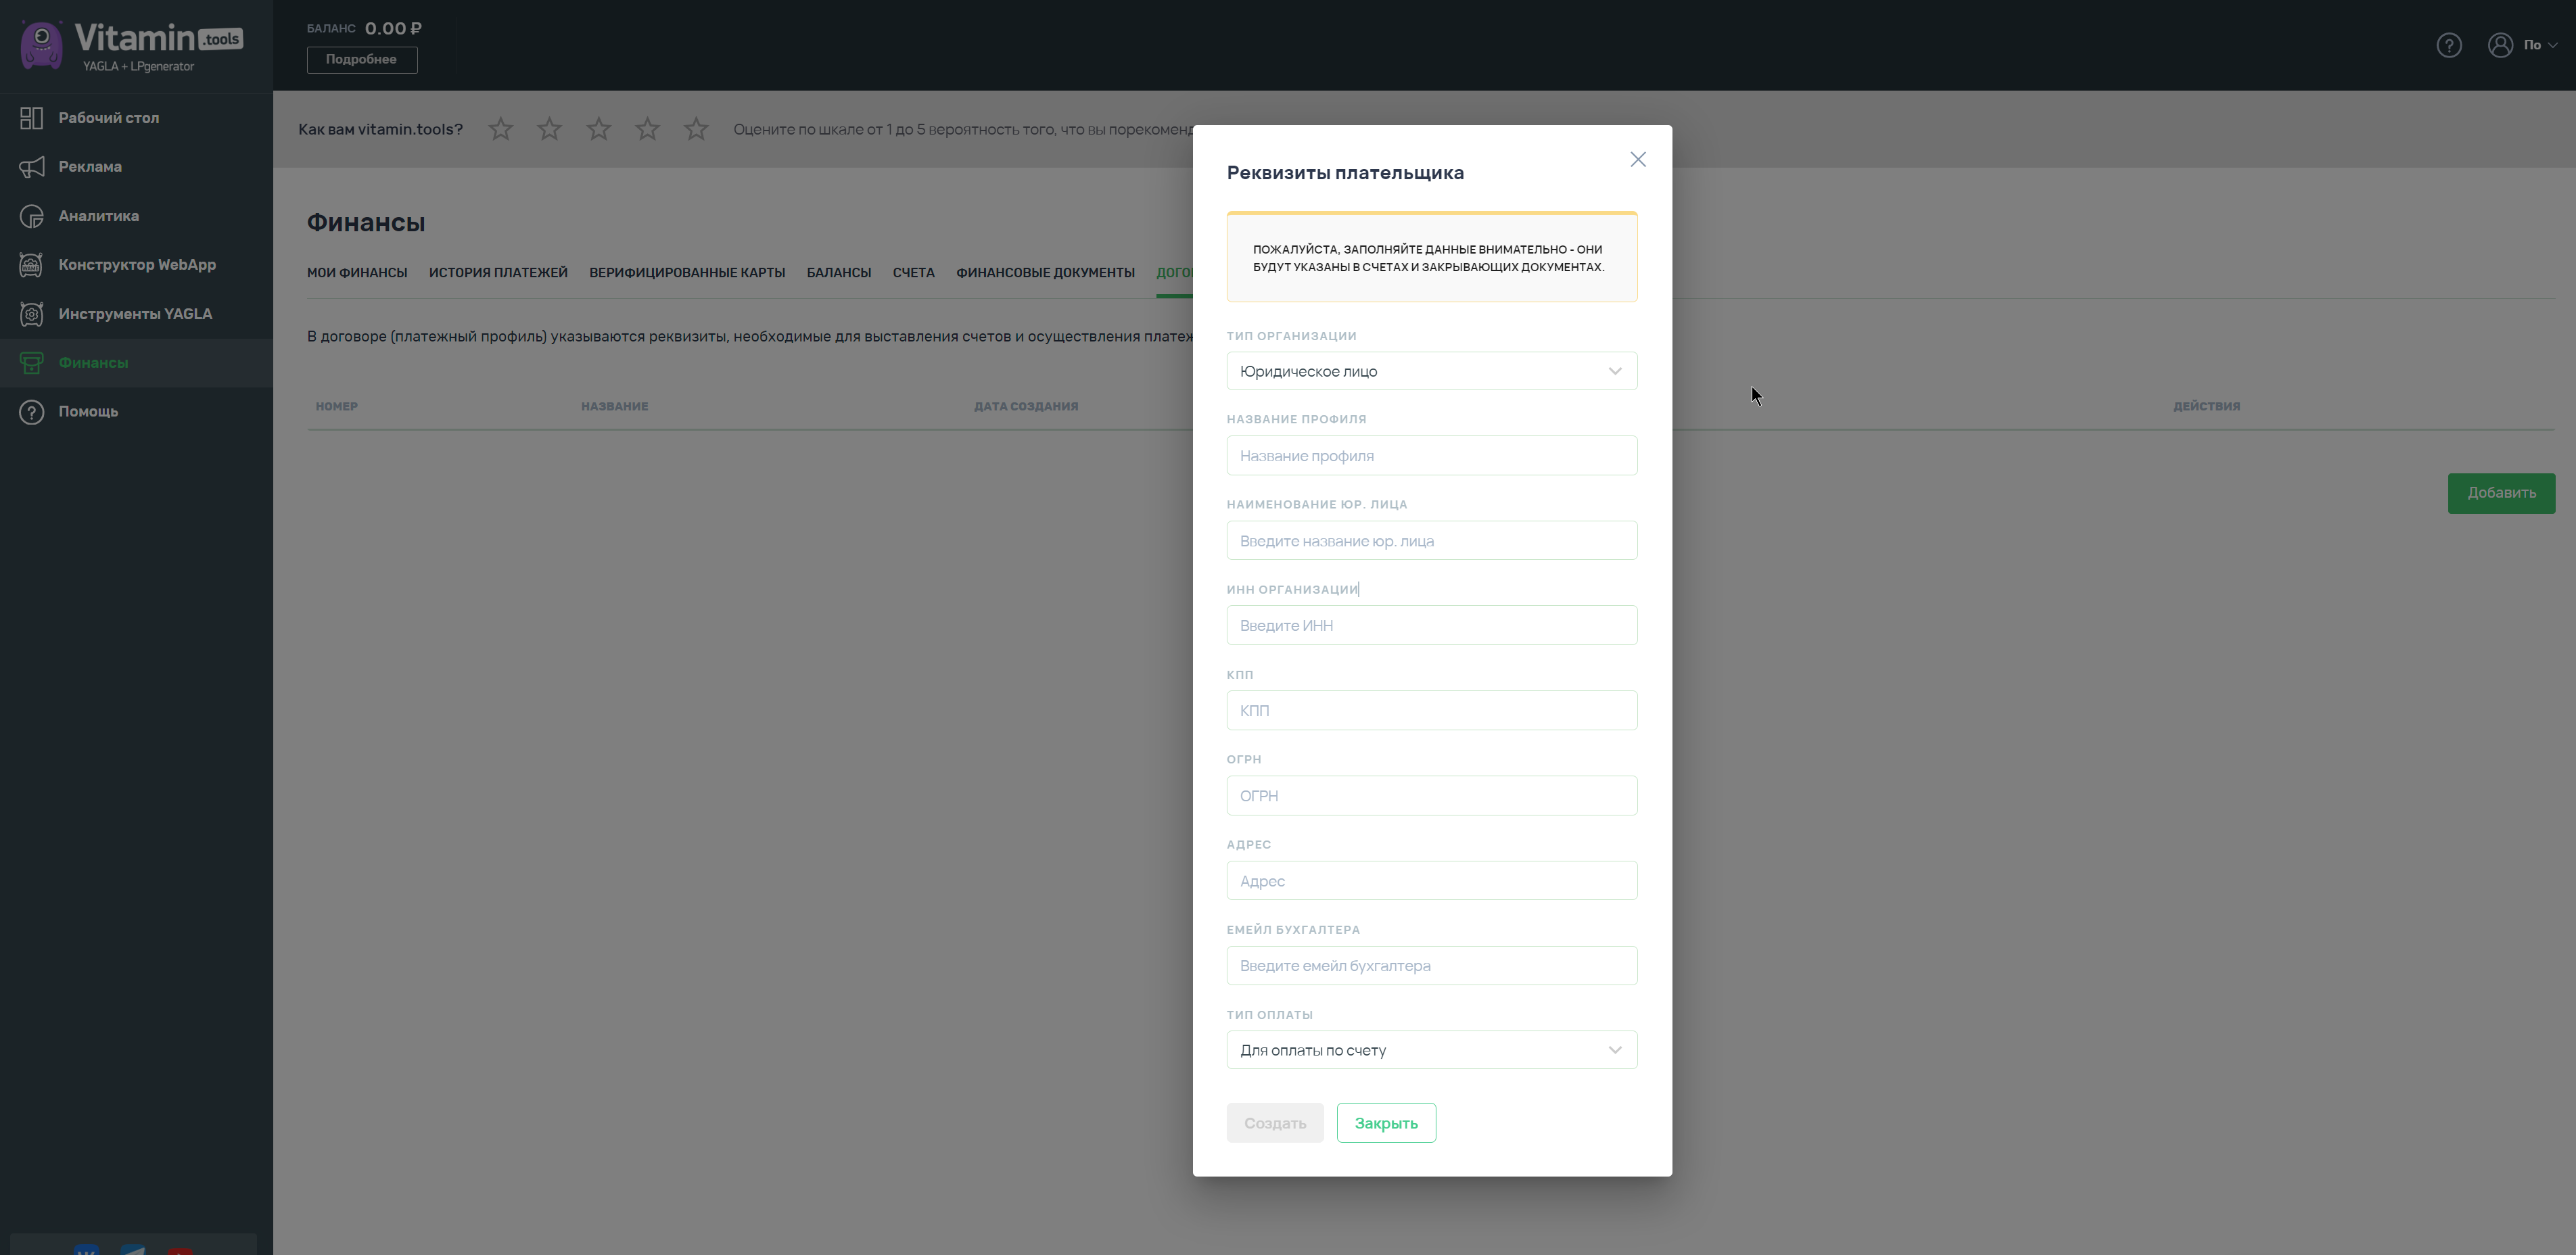
Task: Open the Верифицированные карты tab
Action: [687, 273]
